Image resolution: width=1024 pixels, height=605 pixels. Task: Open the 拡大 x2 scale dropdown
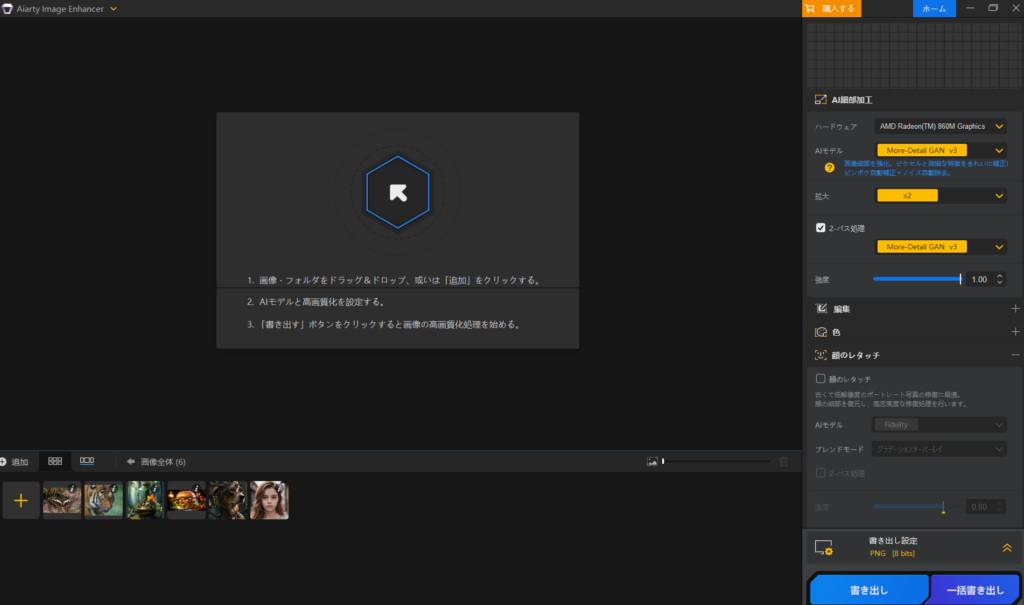point(940,195)
